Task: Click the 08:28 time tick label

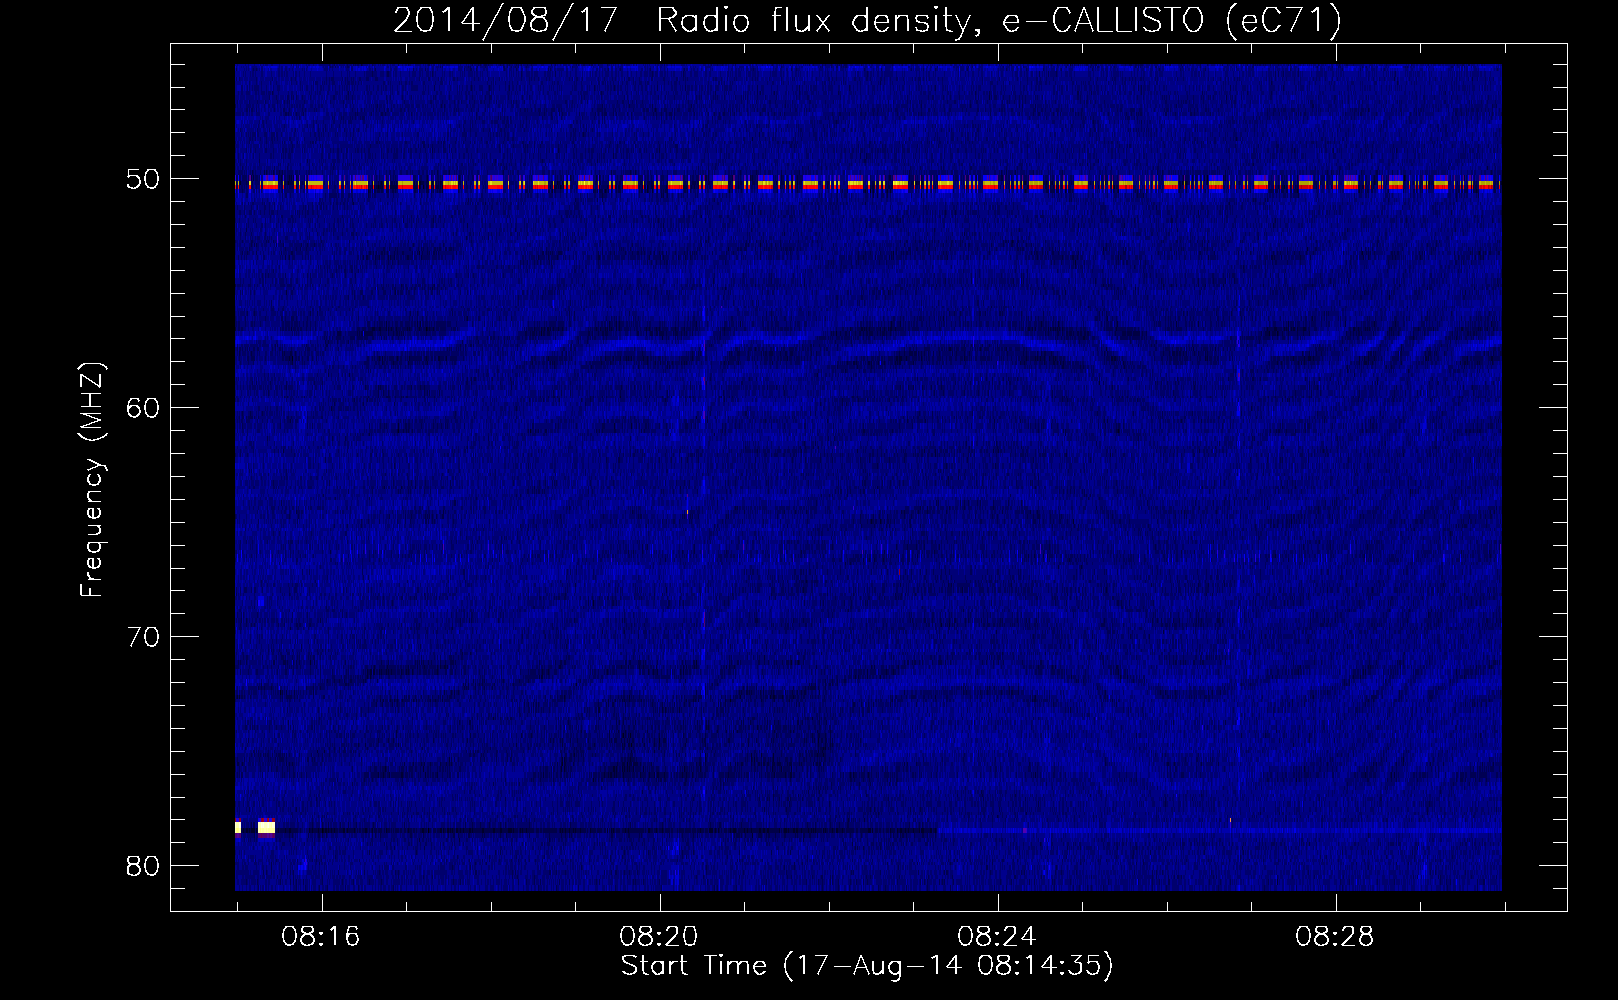Action: coord(1334,937)
